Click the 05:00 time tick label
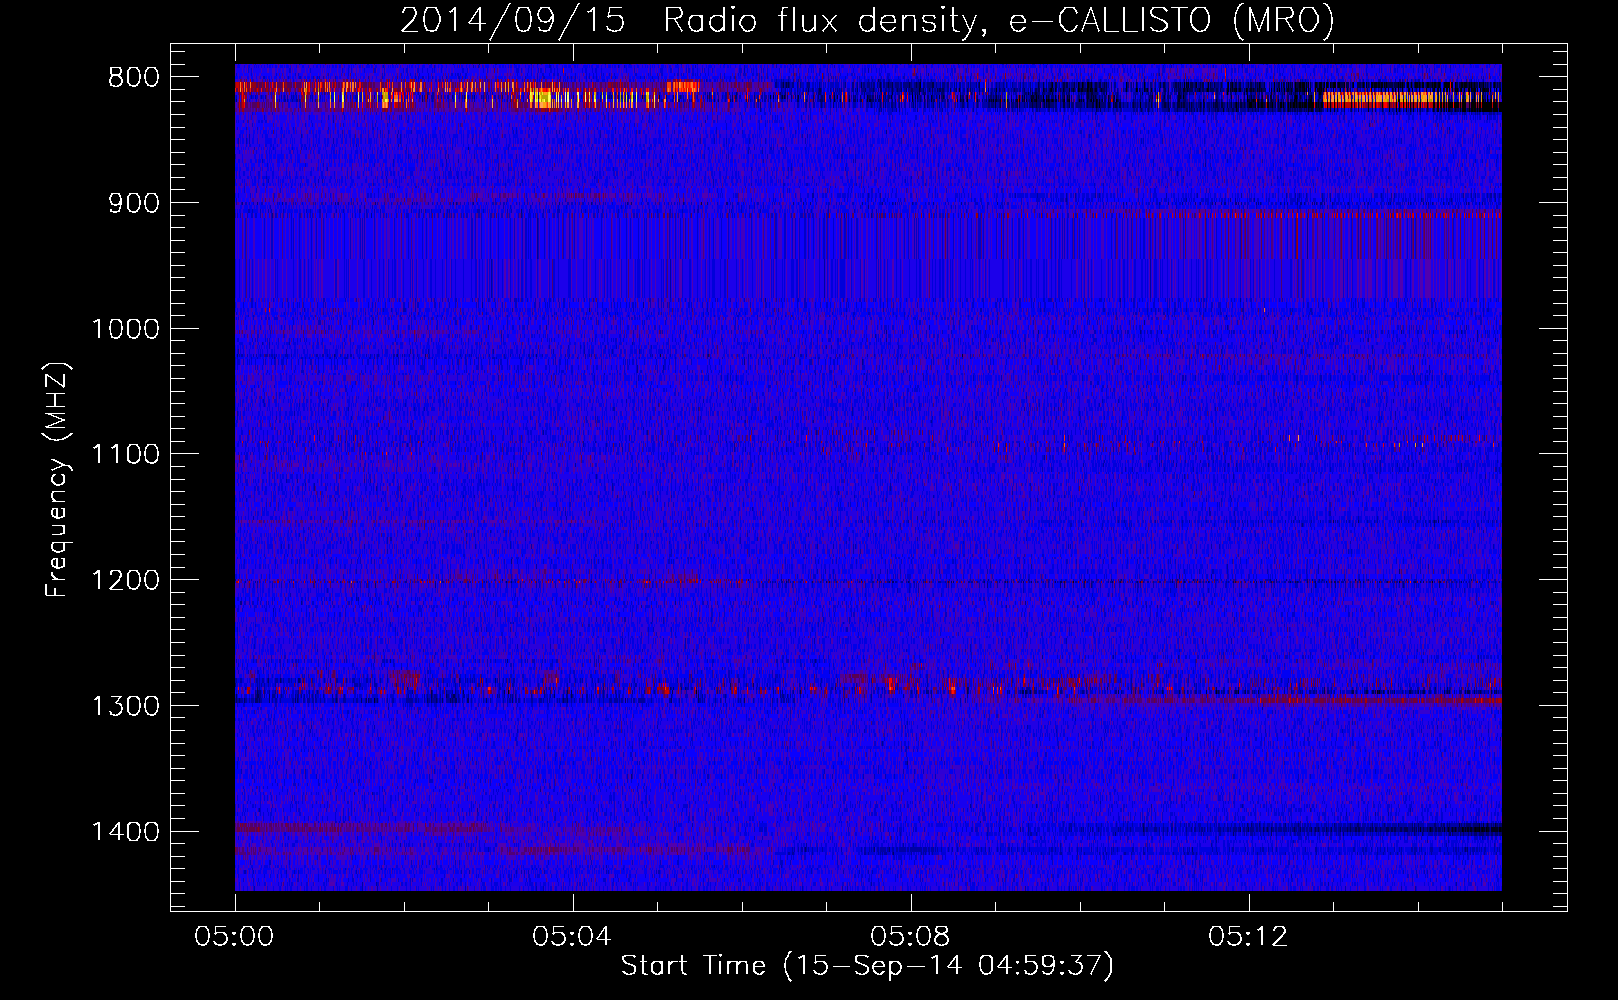Viewport: 1618px width, 1000px height. (234, 937)
